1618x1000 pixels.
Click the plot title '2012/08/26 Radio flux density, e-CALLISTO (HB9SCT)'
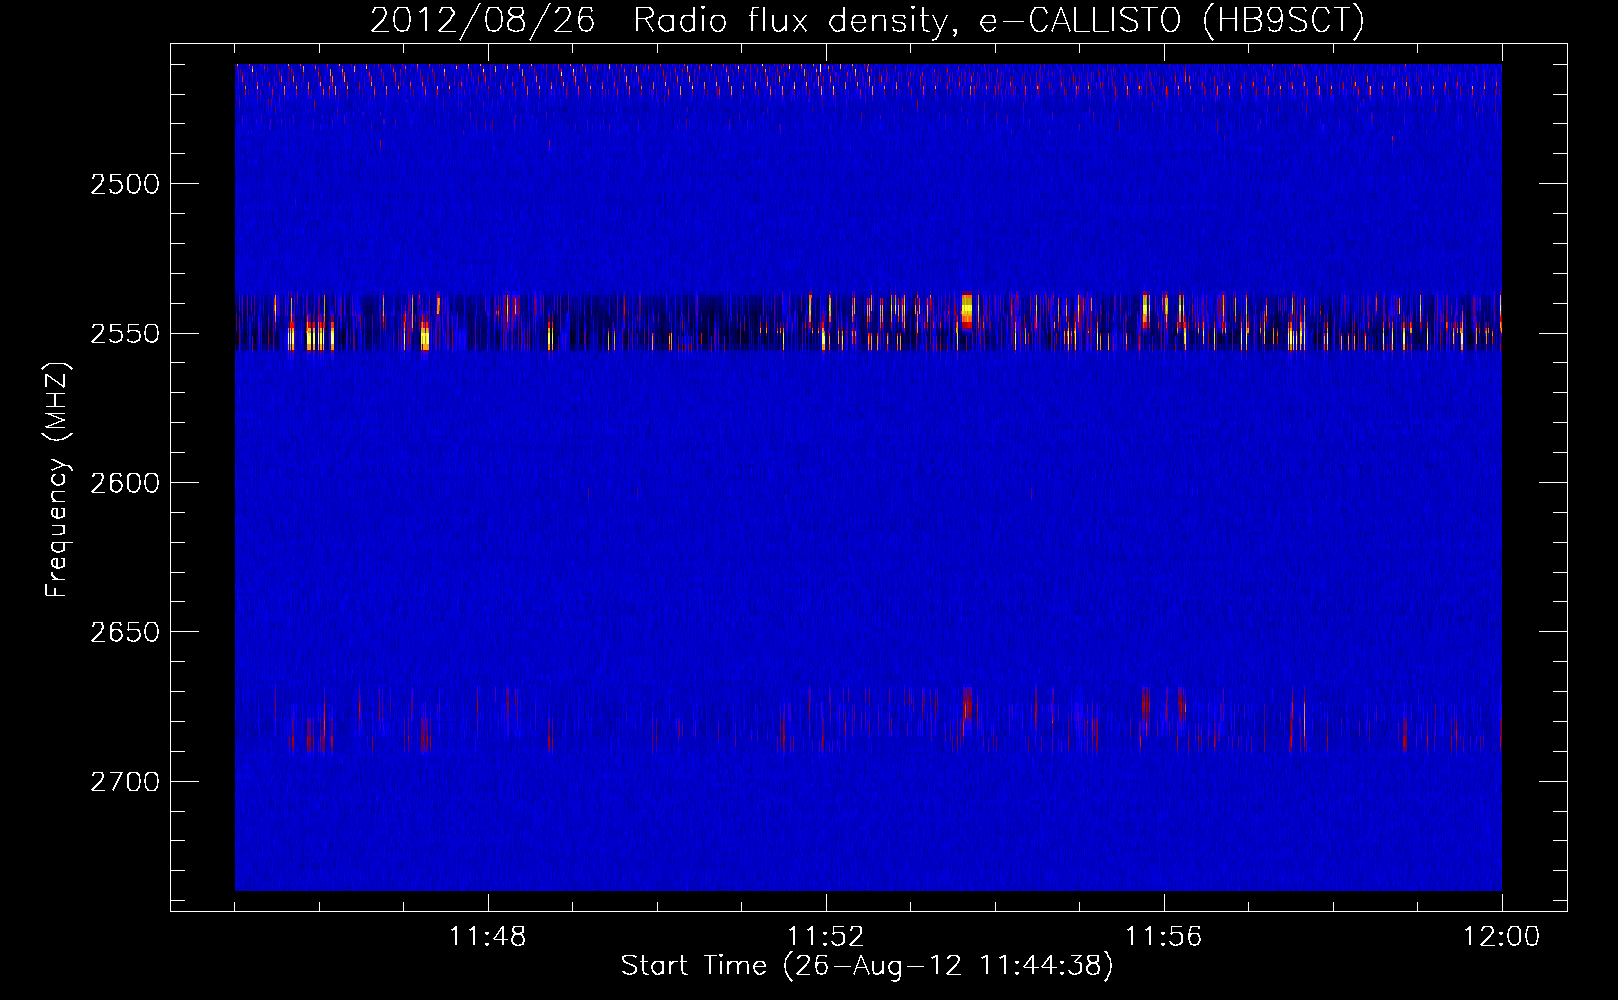(867, 21)
